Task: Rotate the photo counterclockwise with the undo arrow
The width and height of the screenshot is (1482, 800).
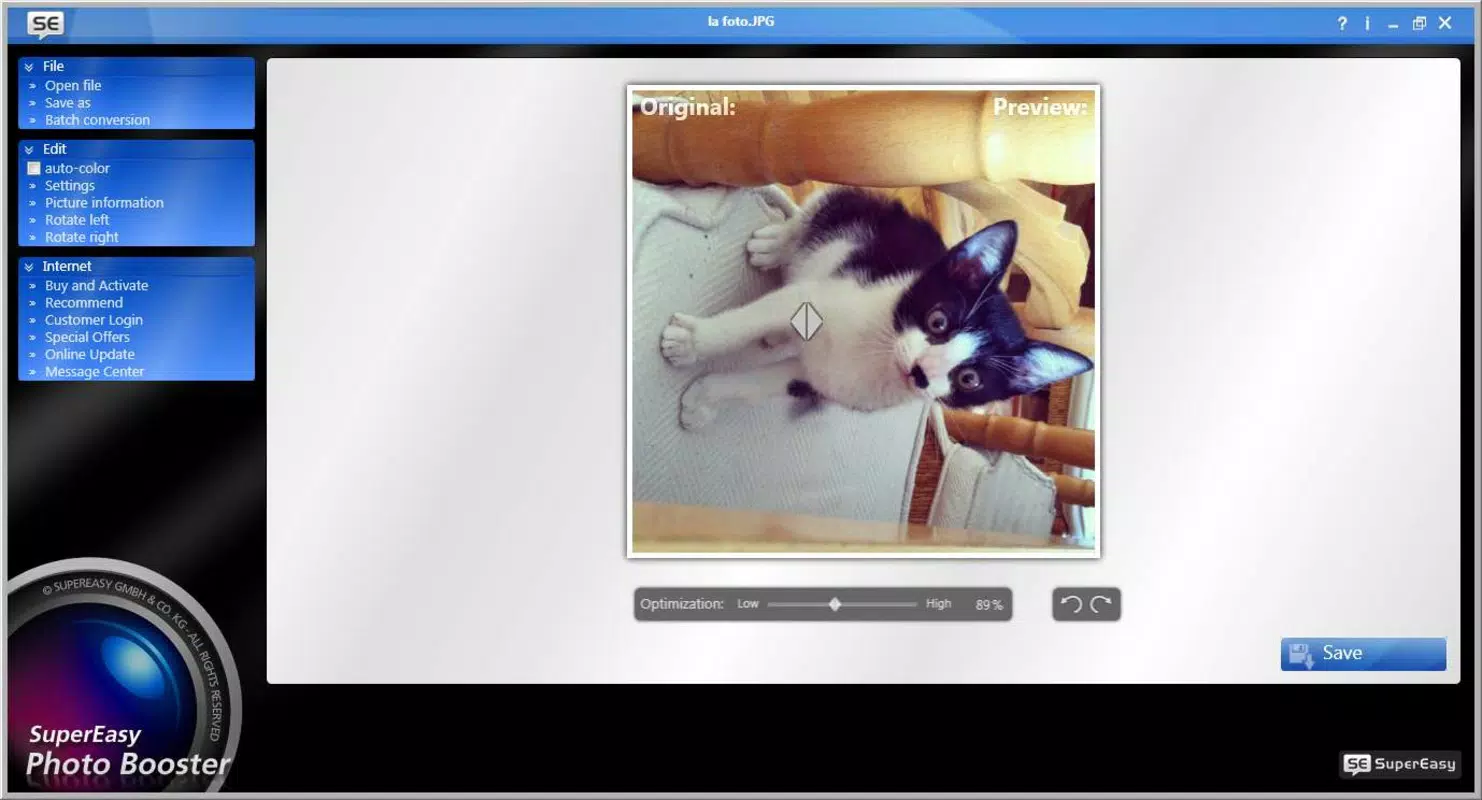Action: click(x=1071, y=604)
